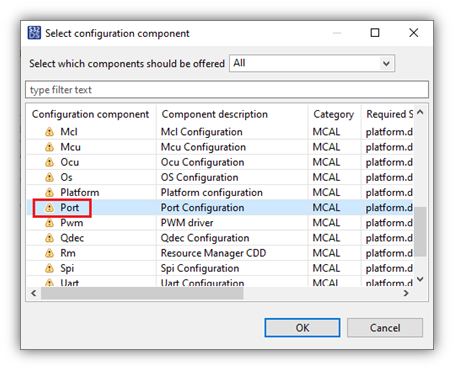454x370 pixels.
Task: Dismiss dialog with the Cancel button
Action: point(385,328)
